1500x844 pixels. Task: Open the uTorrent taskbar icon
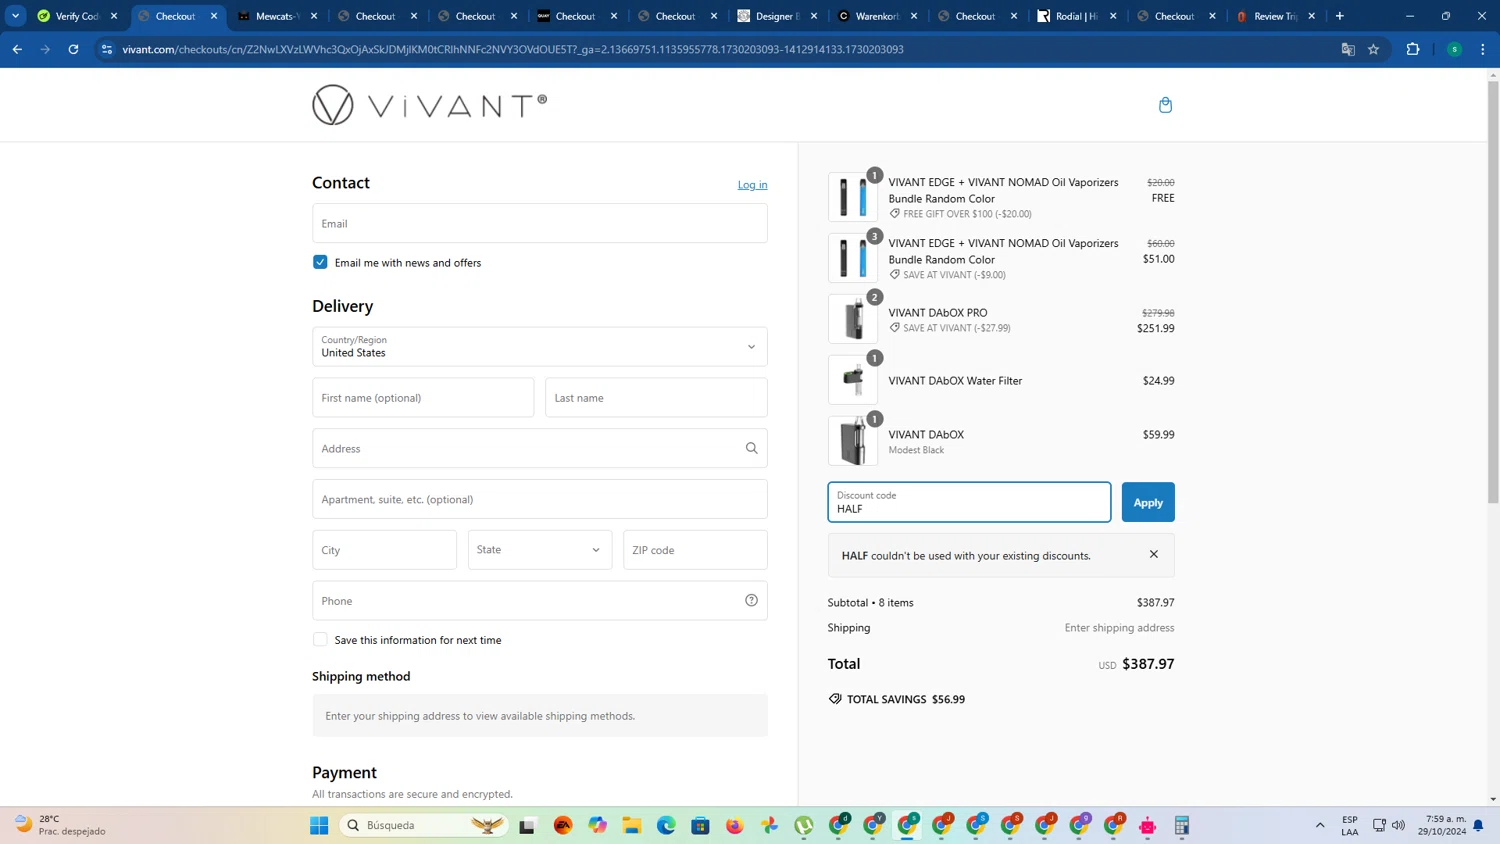click(804, 825)
